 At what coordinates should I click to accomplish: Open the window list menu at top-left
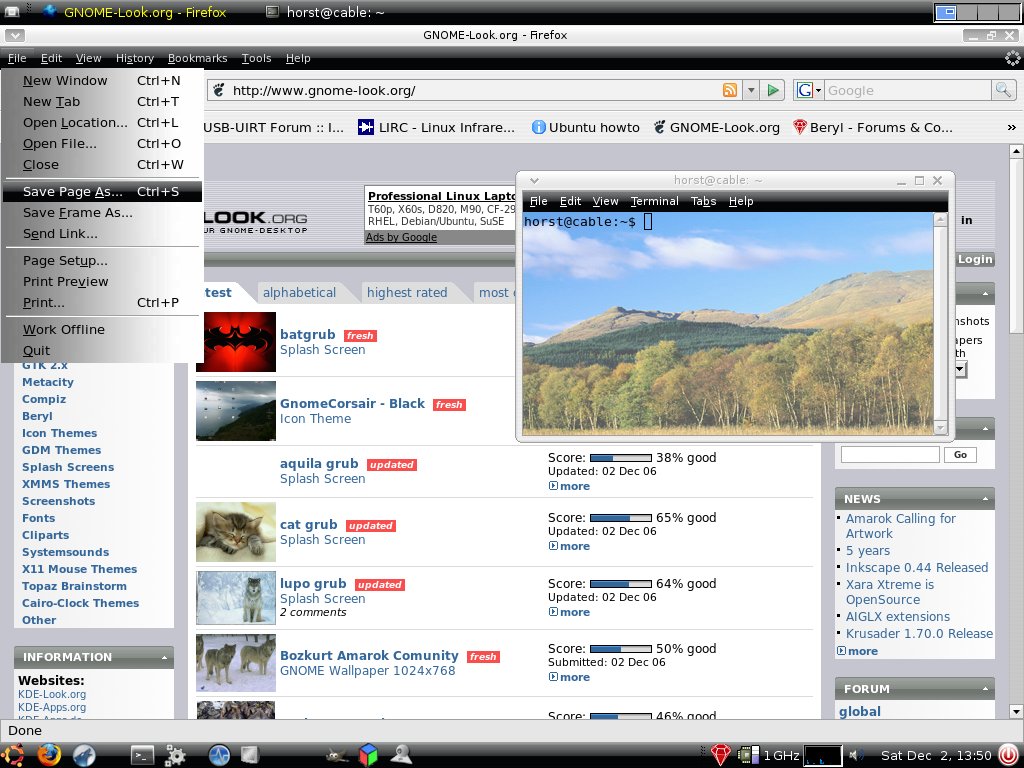pyautogui.click(x=12, y=12)
